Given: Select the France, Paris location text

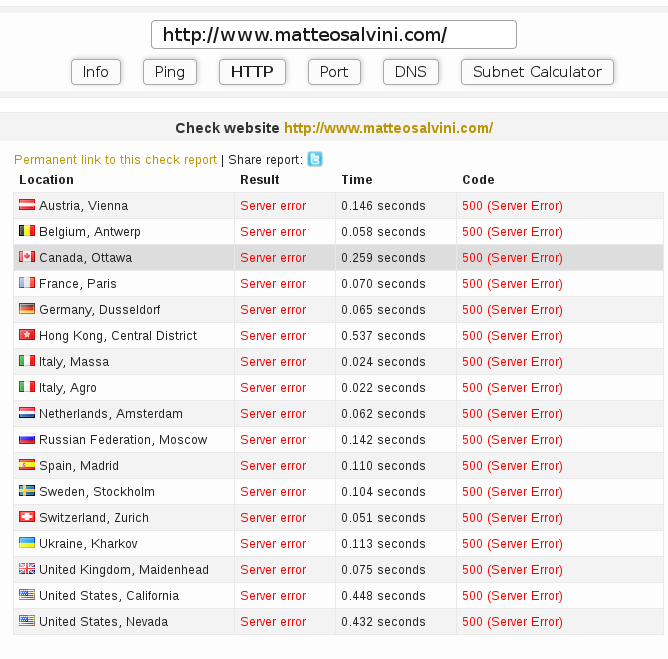Looking at the screenshot, I should 78,284.
